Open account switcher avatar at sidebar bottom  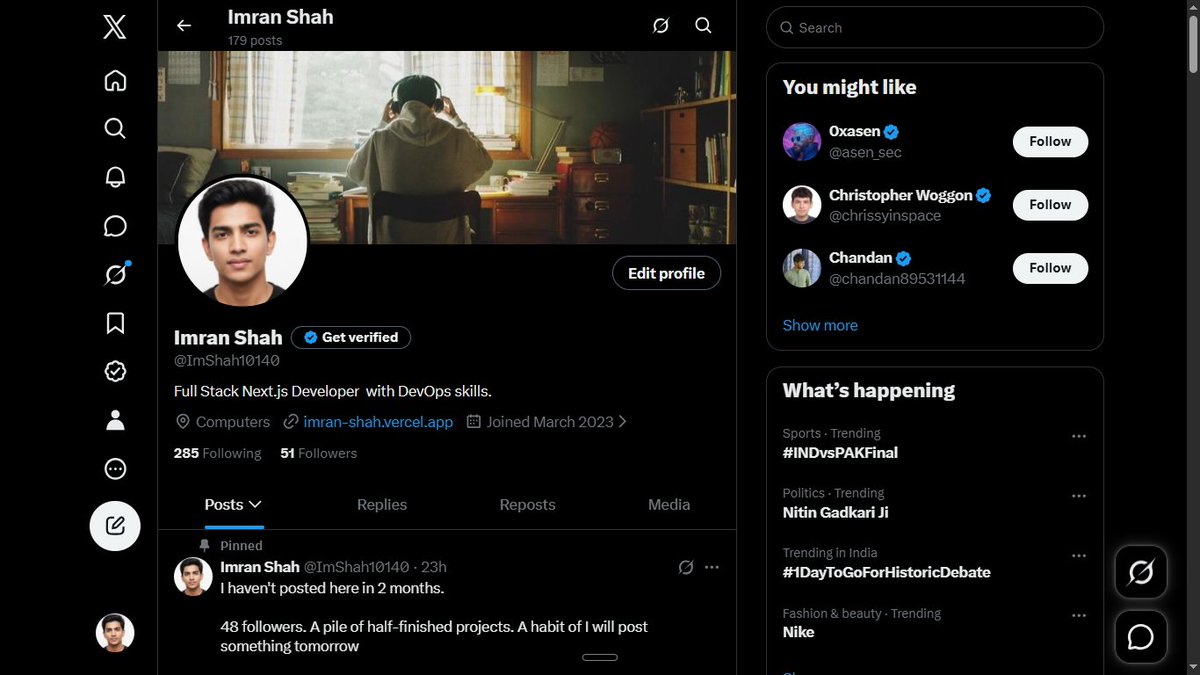115,632
